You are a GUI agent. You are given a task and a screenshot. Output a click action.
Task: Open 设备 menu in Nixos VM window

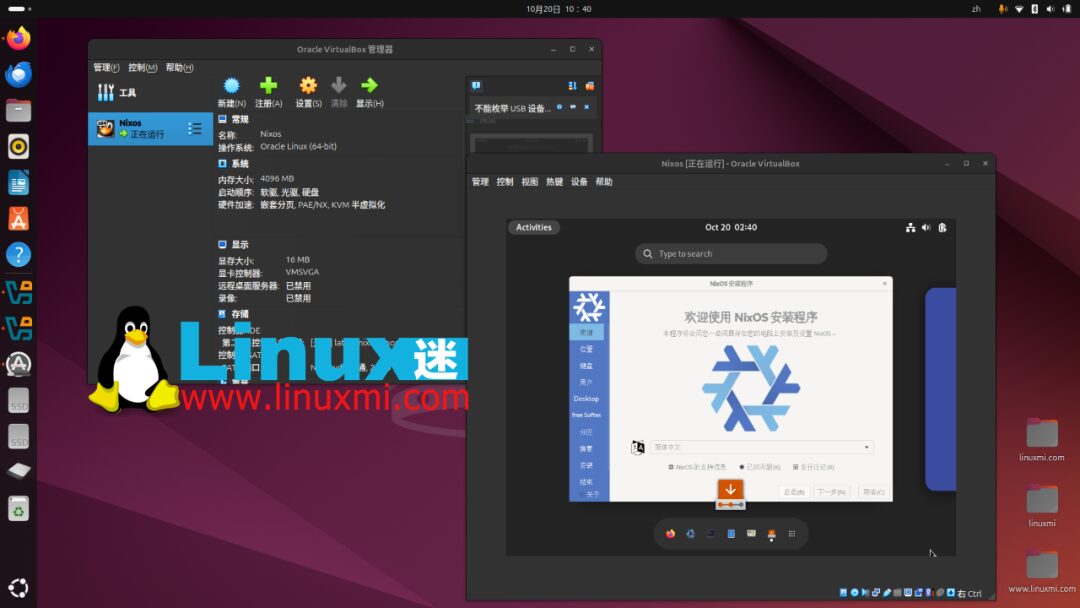pyautogui.click(x=579, y=182)
